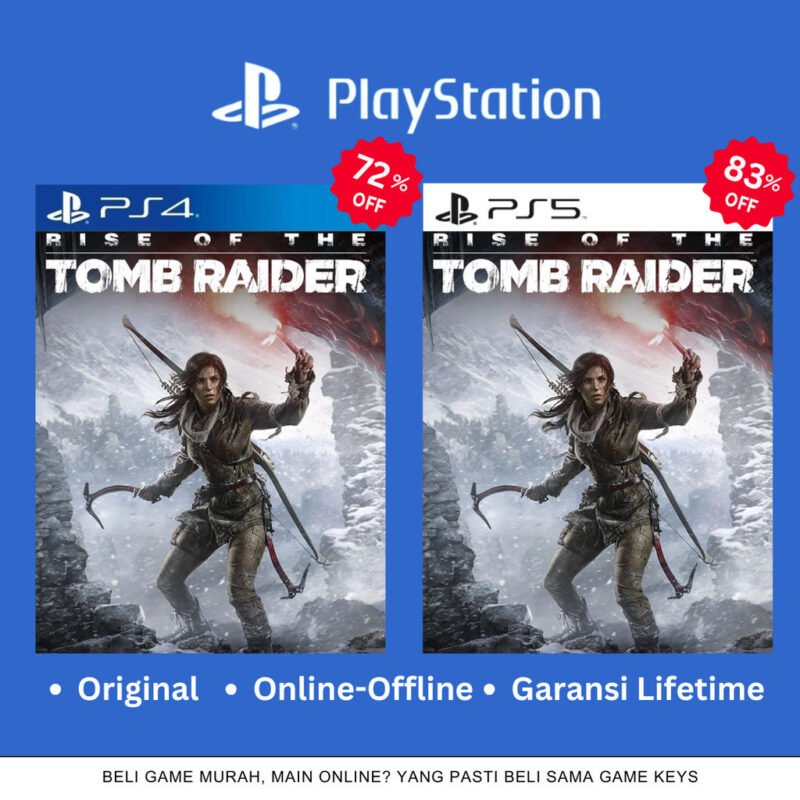Click the bottom Game Keys tagline text

400,777
